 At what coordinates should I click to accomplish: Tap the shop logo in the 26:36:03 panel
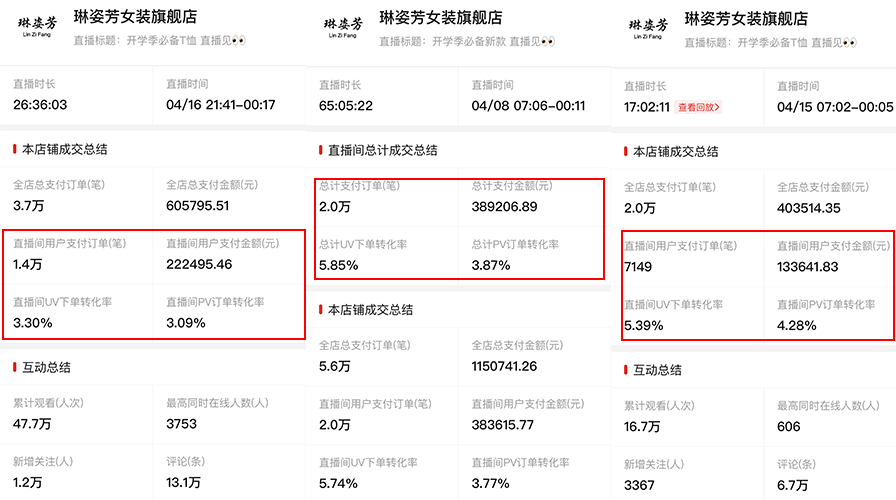pos(37,26)
